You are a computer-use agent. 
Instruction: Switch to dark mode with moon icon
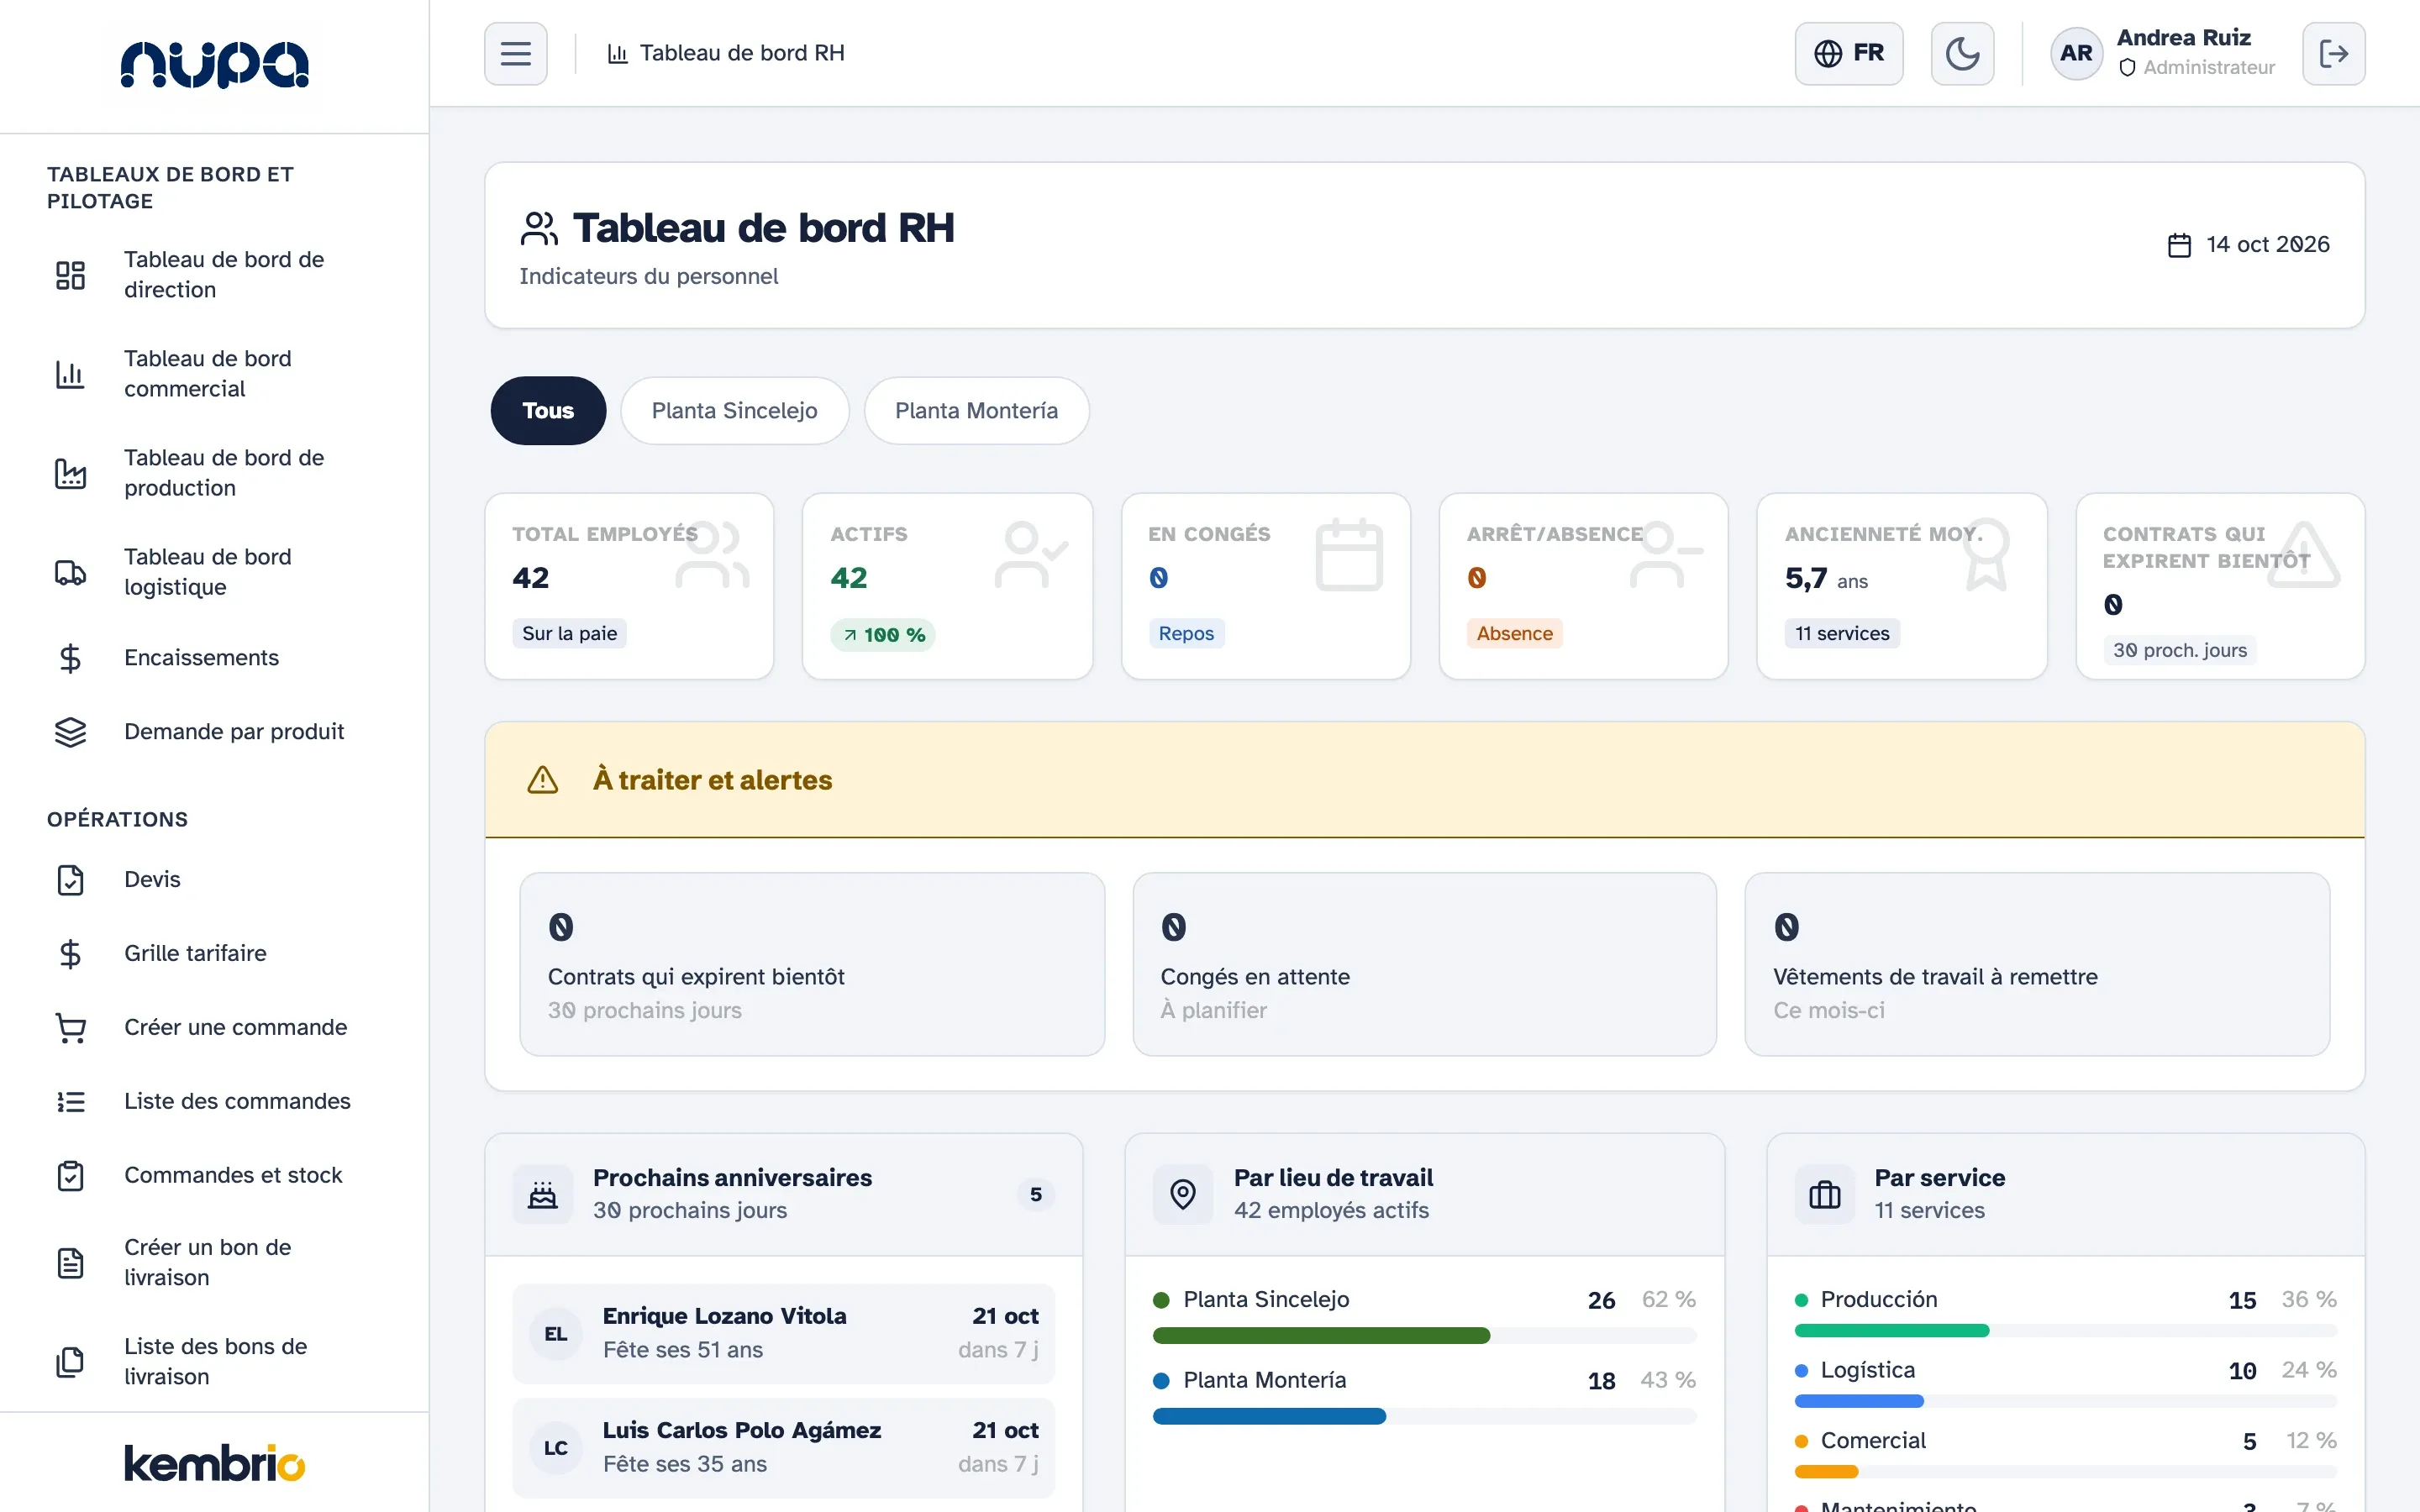[x=1962, y=53]
